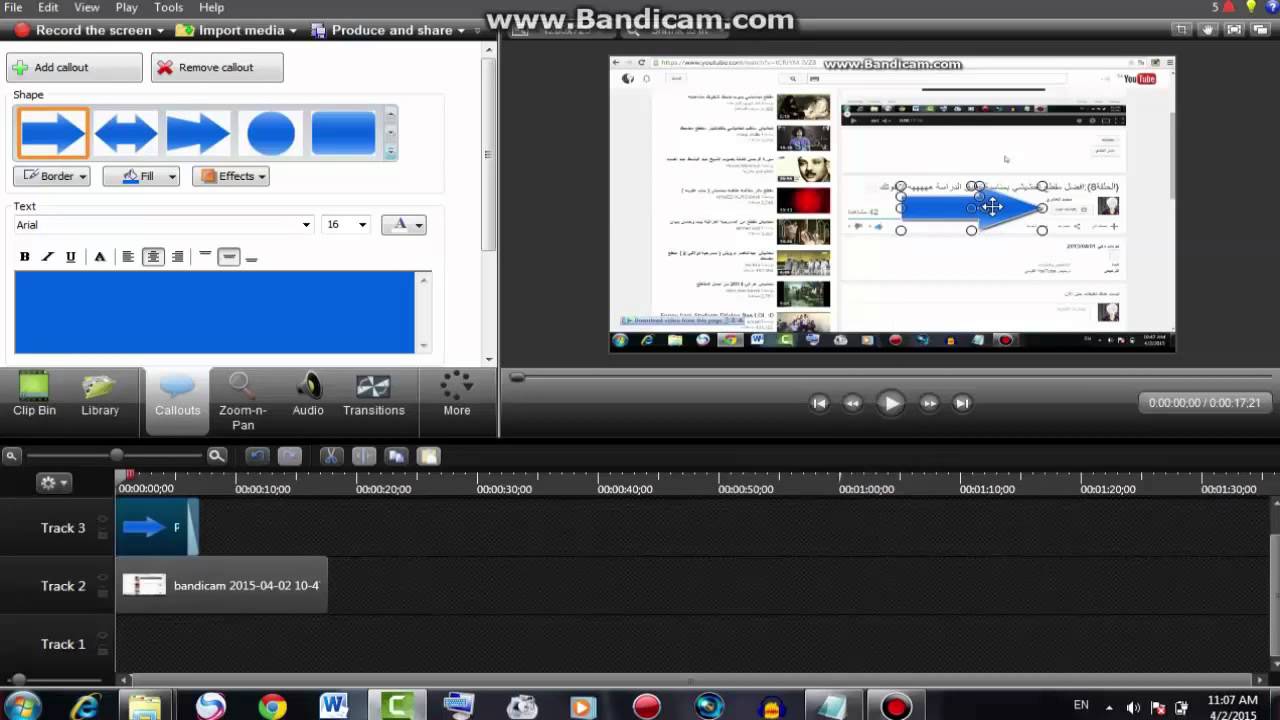Align callout text left
The width and height of the screenshot is (1280, 720).
pos(128,257)
